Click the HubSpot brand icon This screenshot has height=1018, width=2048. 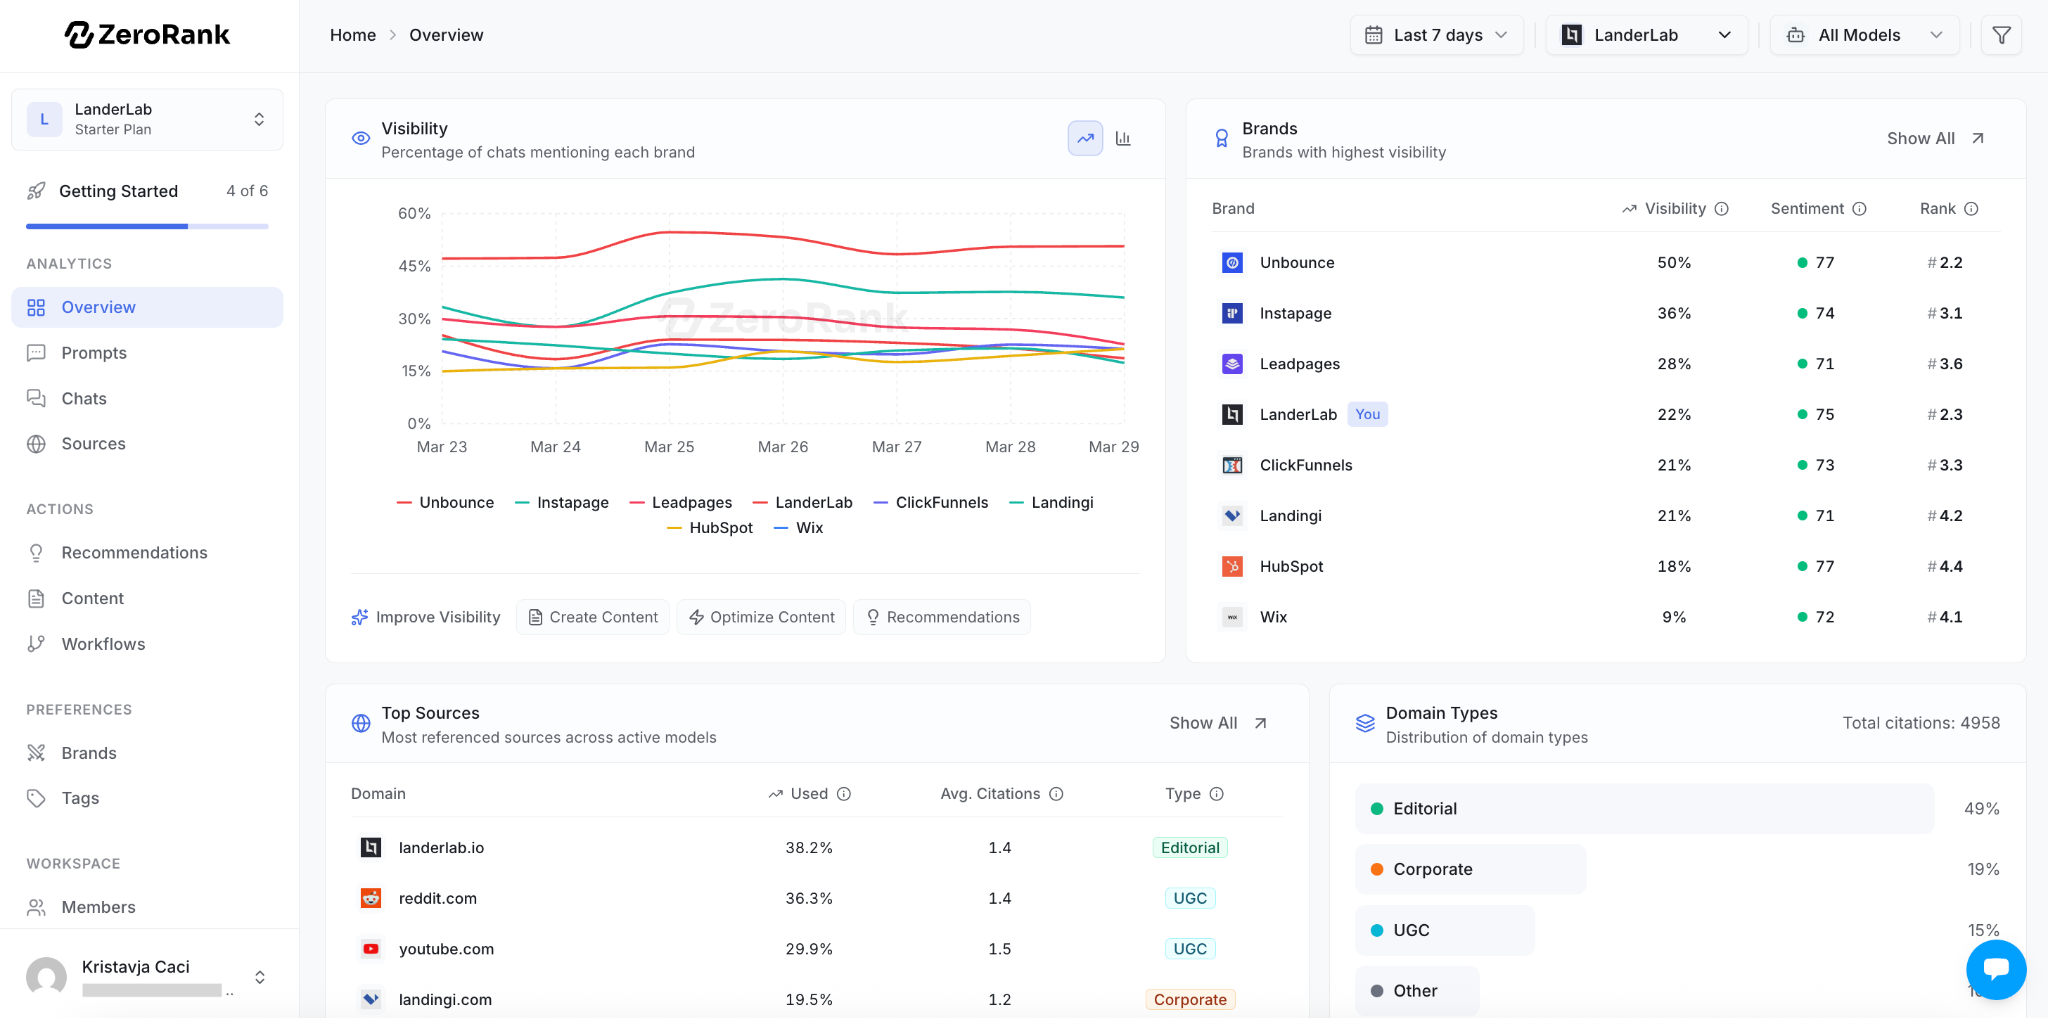[1232, 567]
